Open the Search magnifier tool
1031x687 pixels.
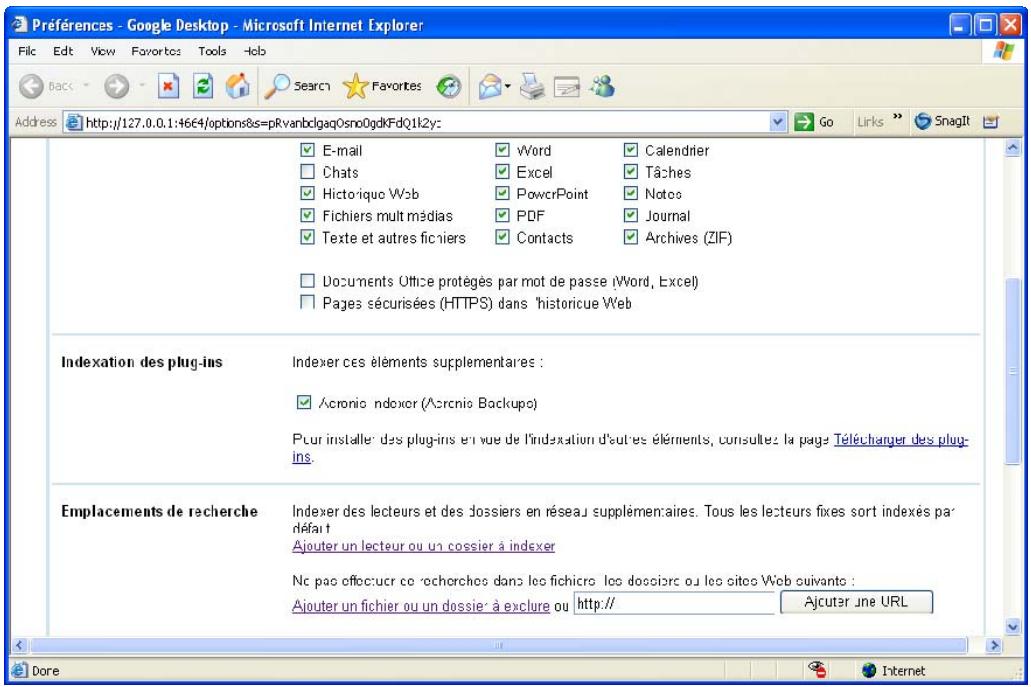297,86
